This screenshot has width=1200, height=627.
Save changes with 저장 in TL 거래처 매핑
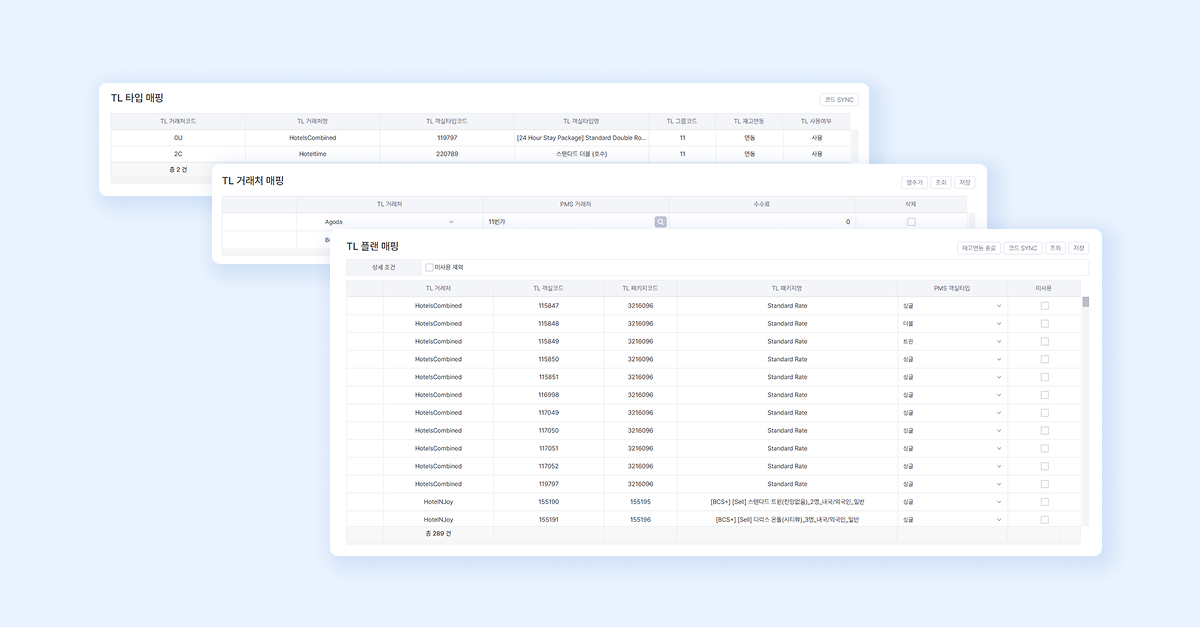pos(964,182)
